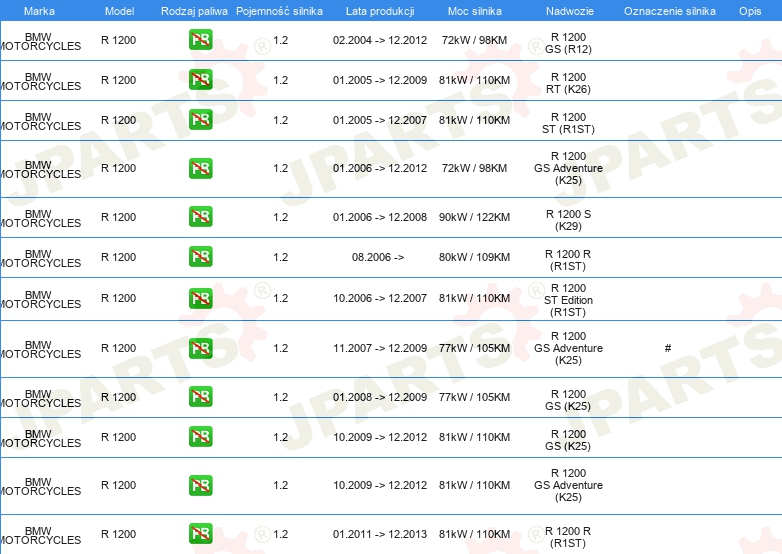Click the Oznaczenie silnika column header
This screenshot has width=782, height=554.
pos(669,11)
